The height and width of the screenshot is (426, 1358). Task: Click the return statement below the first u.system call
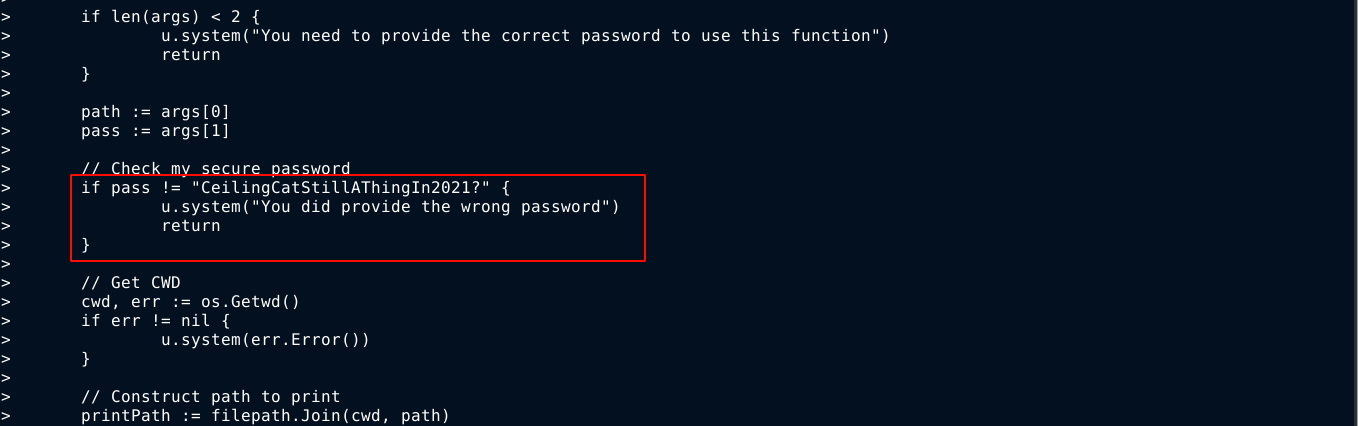tap(190, 55)
